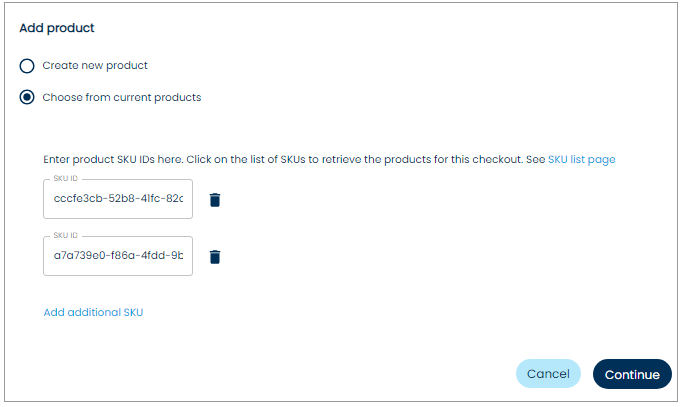The image size is (682, 407).
Task: Select the Create new product radio button
Action: point(28,66)
